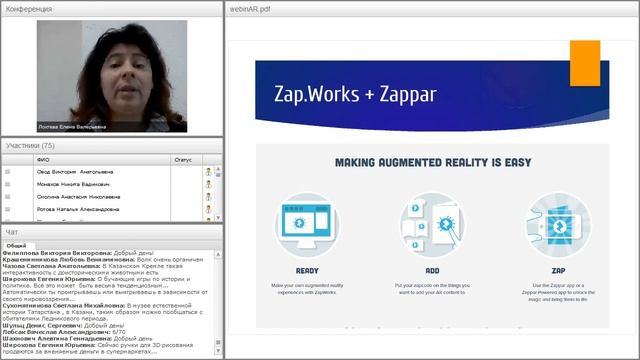This screenshot has height=360, width=640.
Task: Click the chat message reading 6/70
Action: tap(64, 332)
